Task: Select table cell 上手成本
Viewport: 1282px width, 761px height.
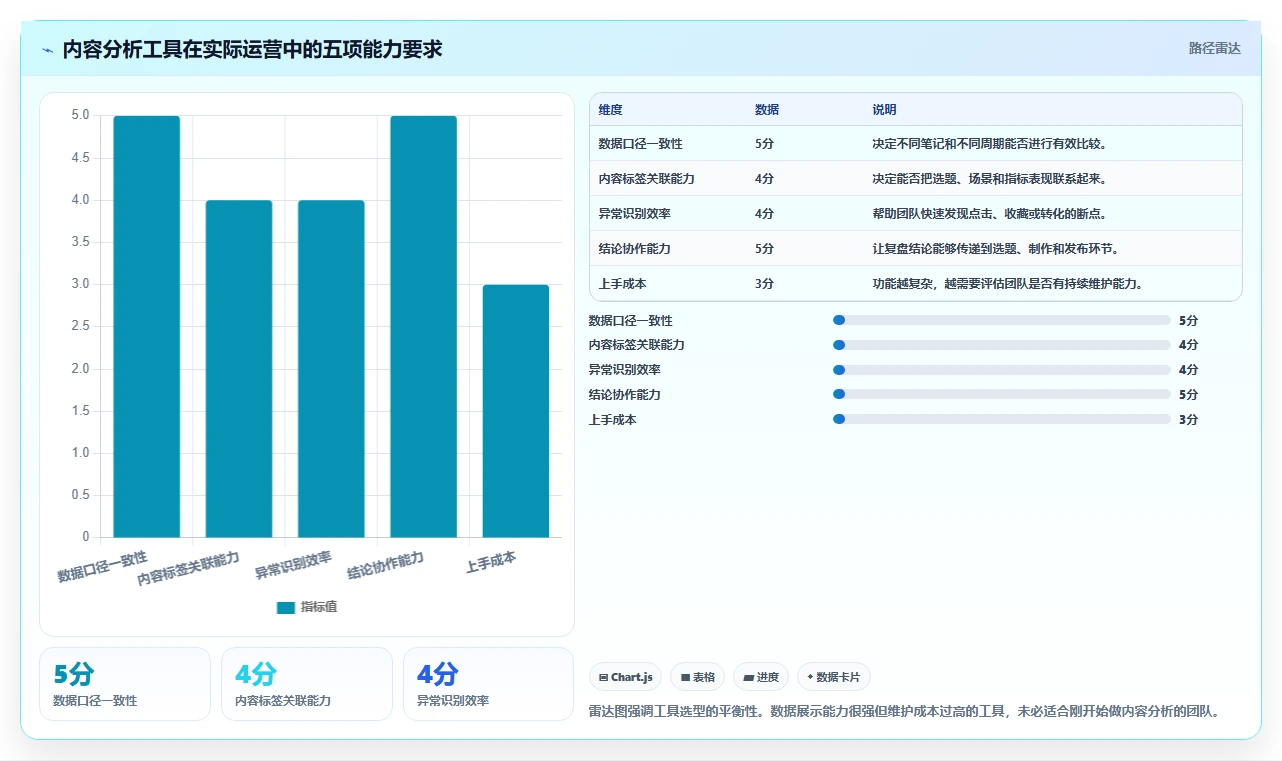Action: click(622, 284)
